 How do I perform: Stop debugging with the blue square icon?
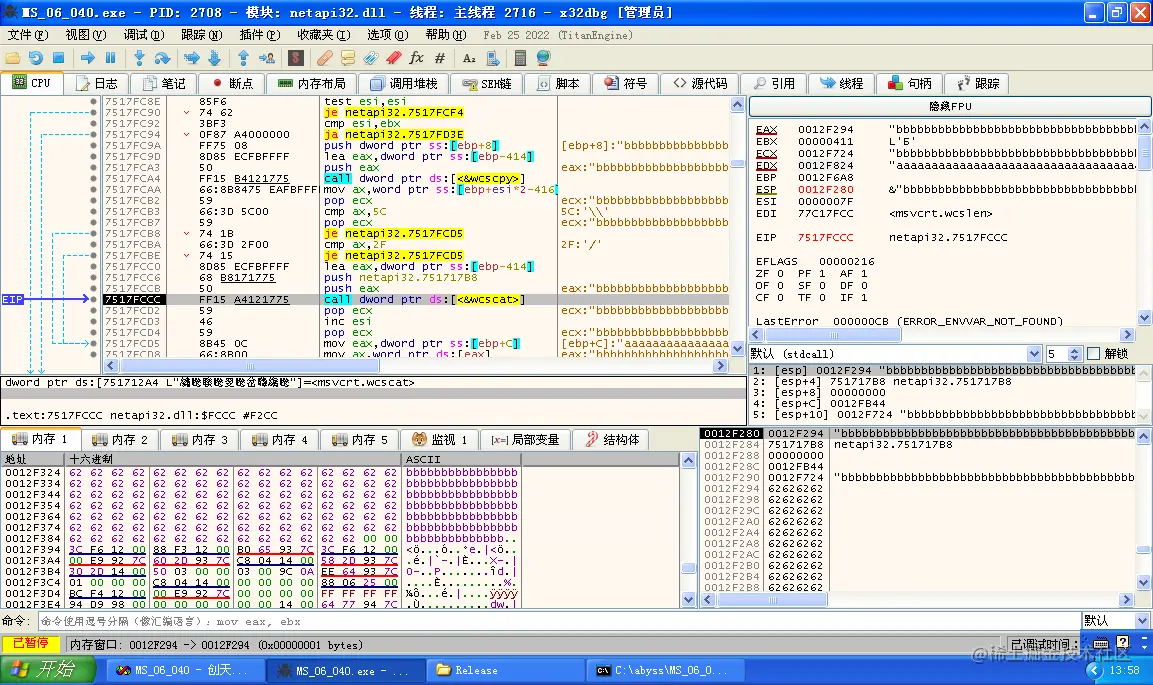[59, 58]
